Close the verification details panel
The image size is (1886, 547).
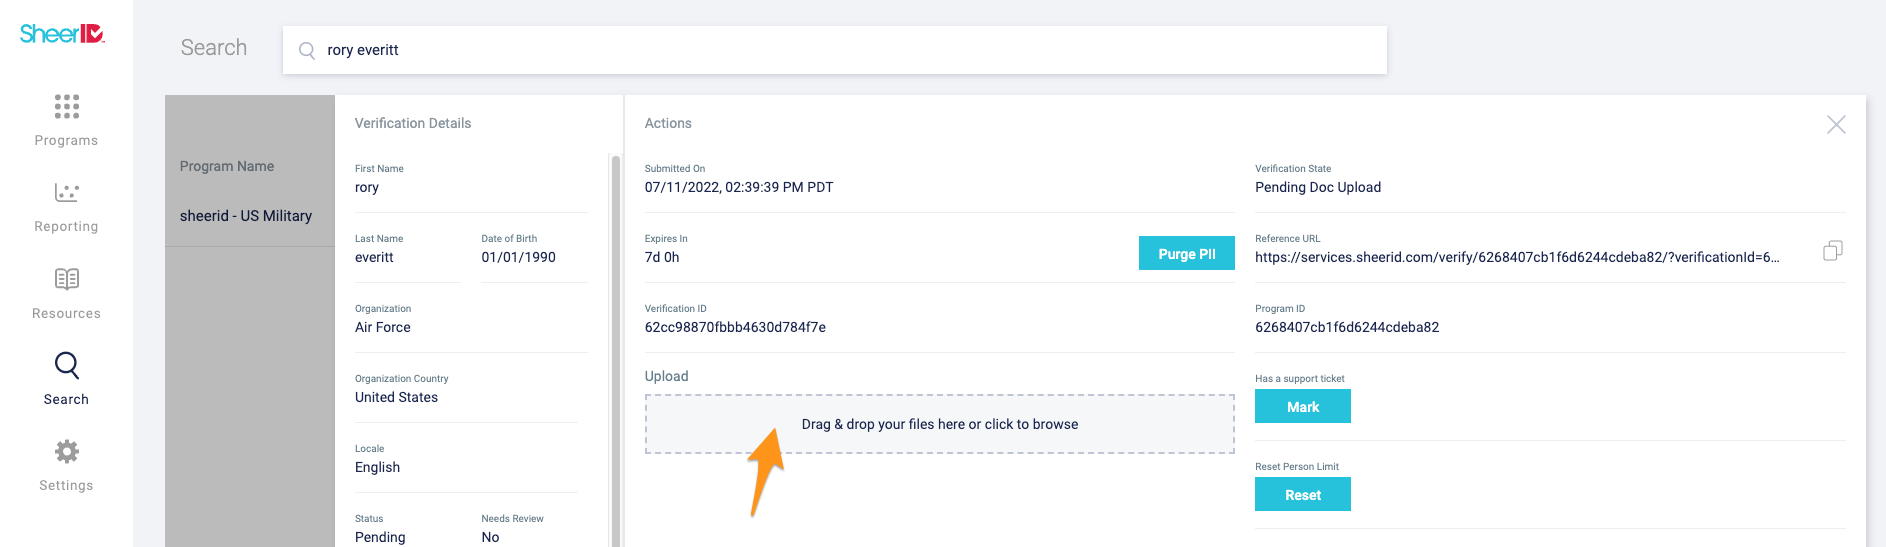[1836, 125]
